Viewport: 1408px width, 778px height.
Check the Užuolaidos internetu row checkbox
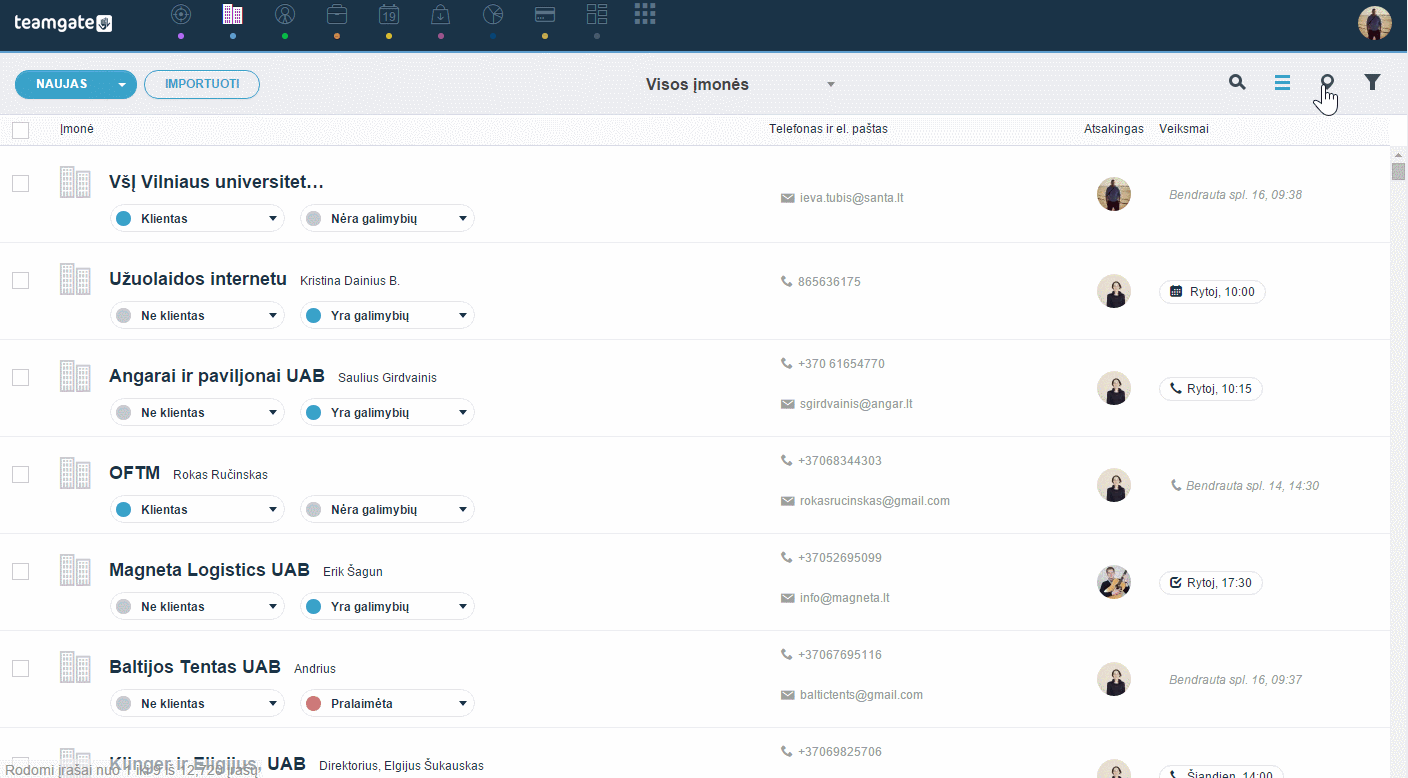tap(20, 281)
